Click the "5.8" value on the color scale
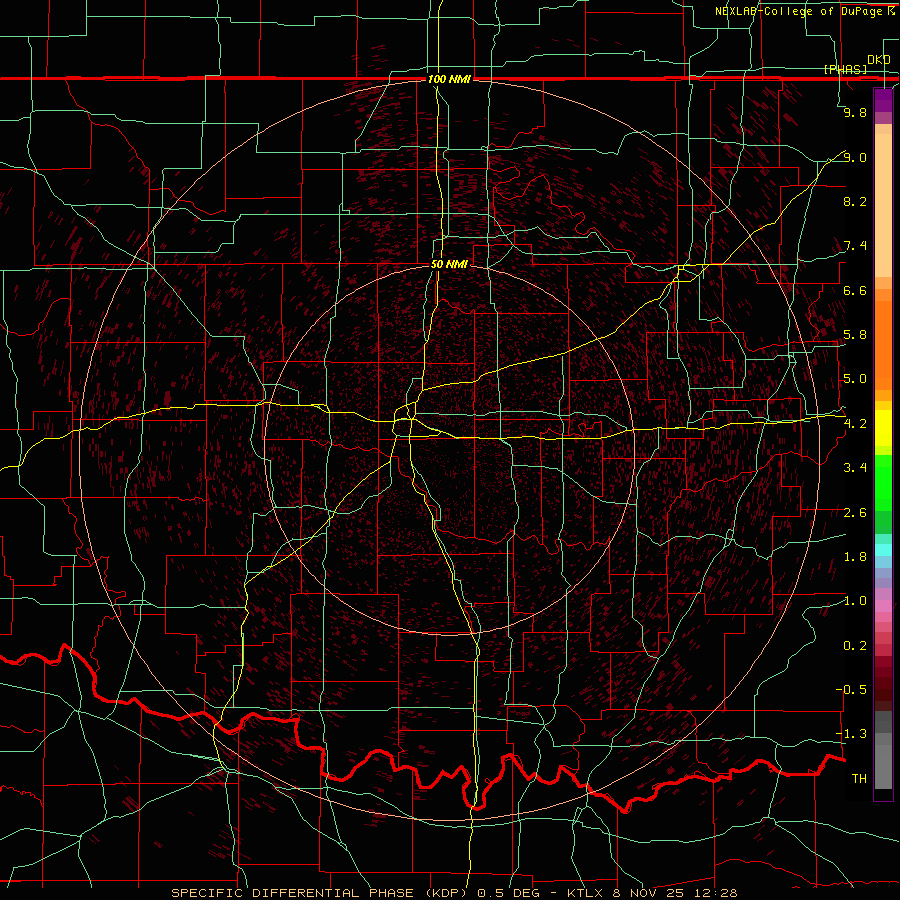Image resolution: width=900 pixels, height=900 pixels. point(855,335)
